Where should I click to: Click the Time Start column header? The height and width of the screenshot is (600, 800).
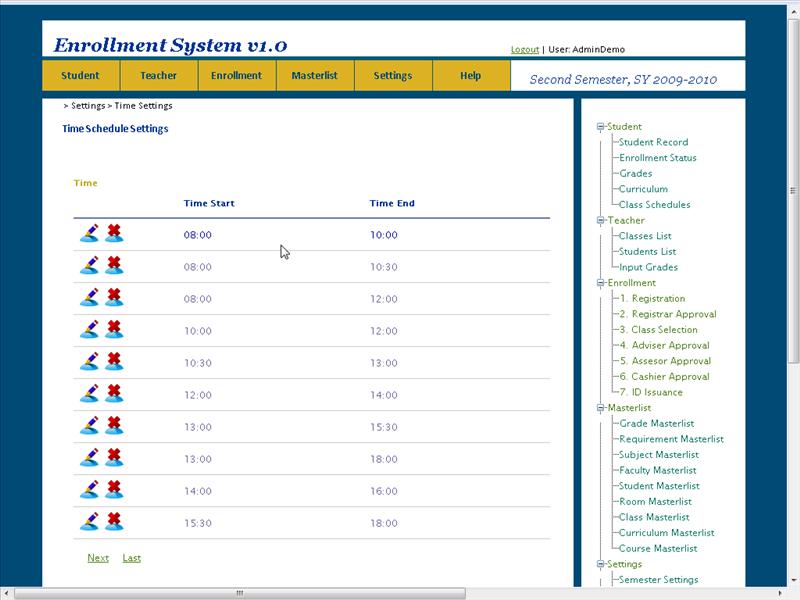click(x=209, y=203)
